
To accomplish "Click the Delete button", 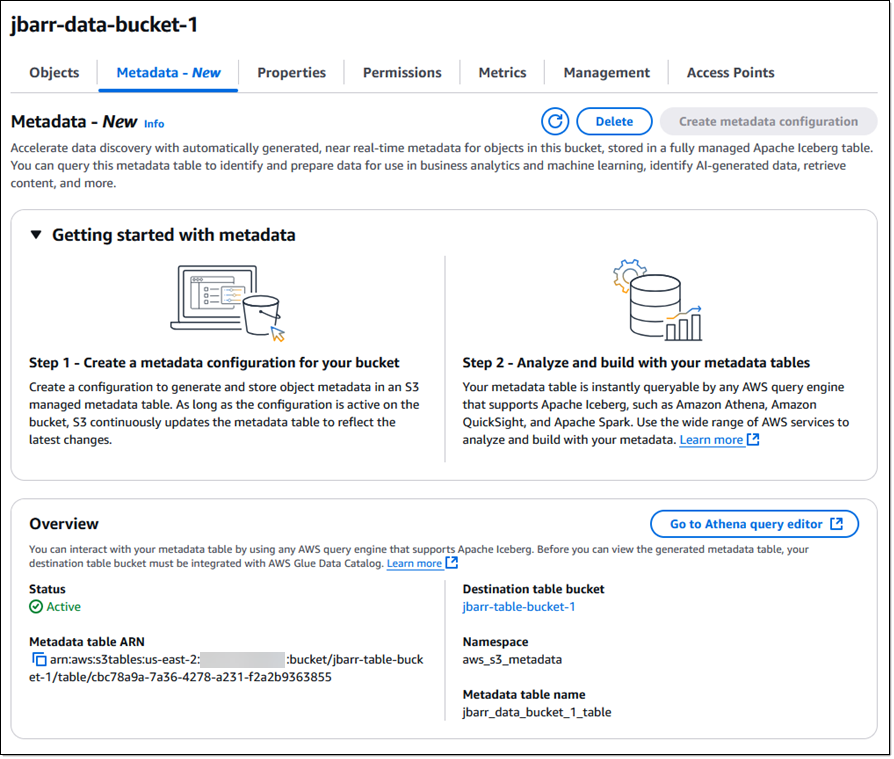I will tap(614, 121).
